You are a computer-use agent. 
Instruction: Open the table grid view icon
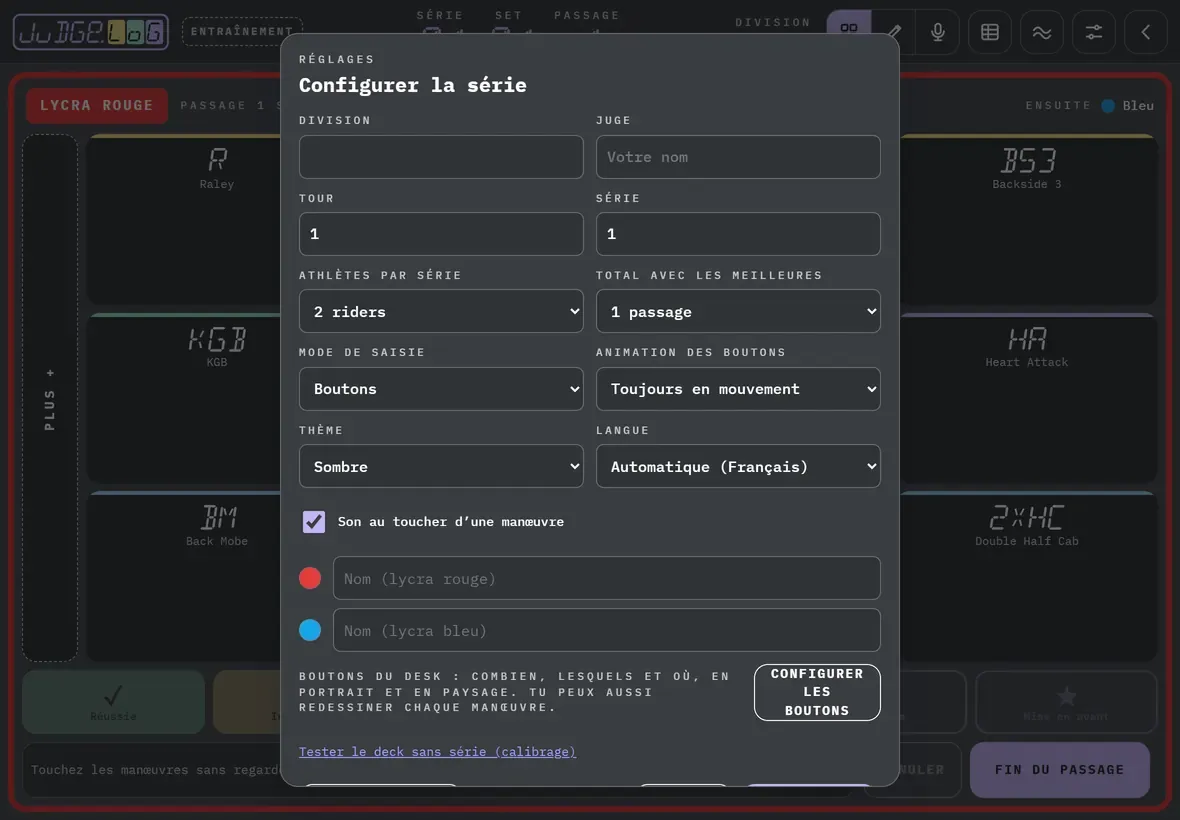[x=990, y=32]
